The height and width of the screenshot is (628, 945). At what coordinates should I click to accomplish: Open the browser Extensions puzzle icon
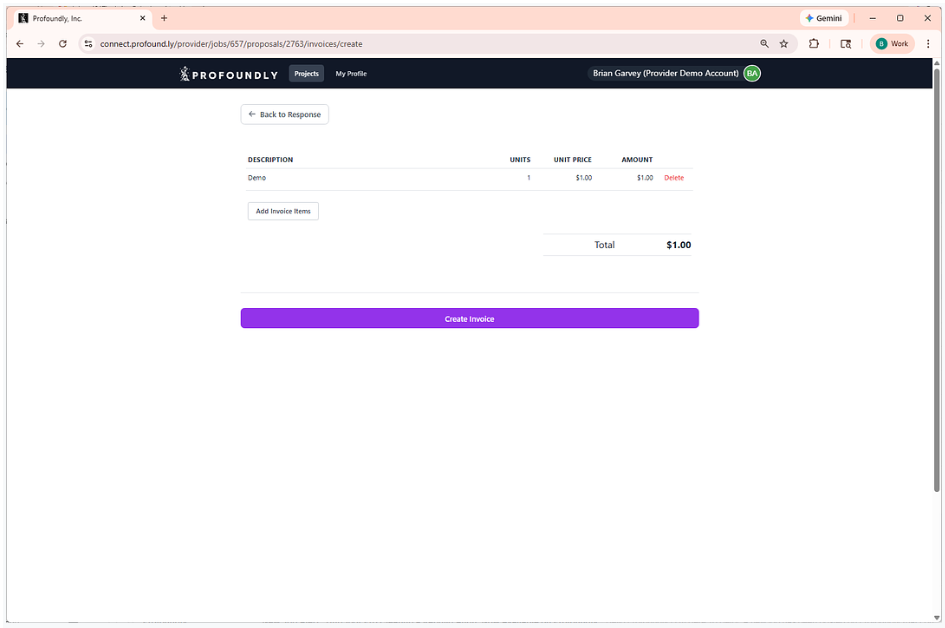click(x=814, y=44)
